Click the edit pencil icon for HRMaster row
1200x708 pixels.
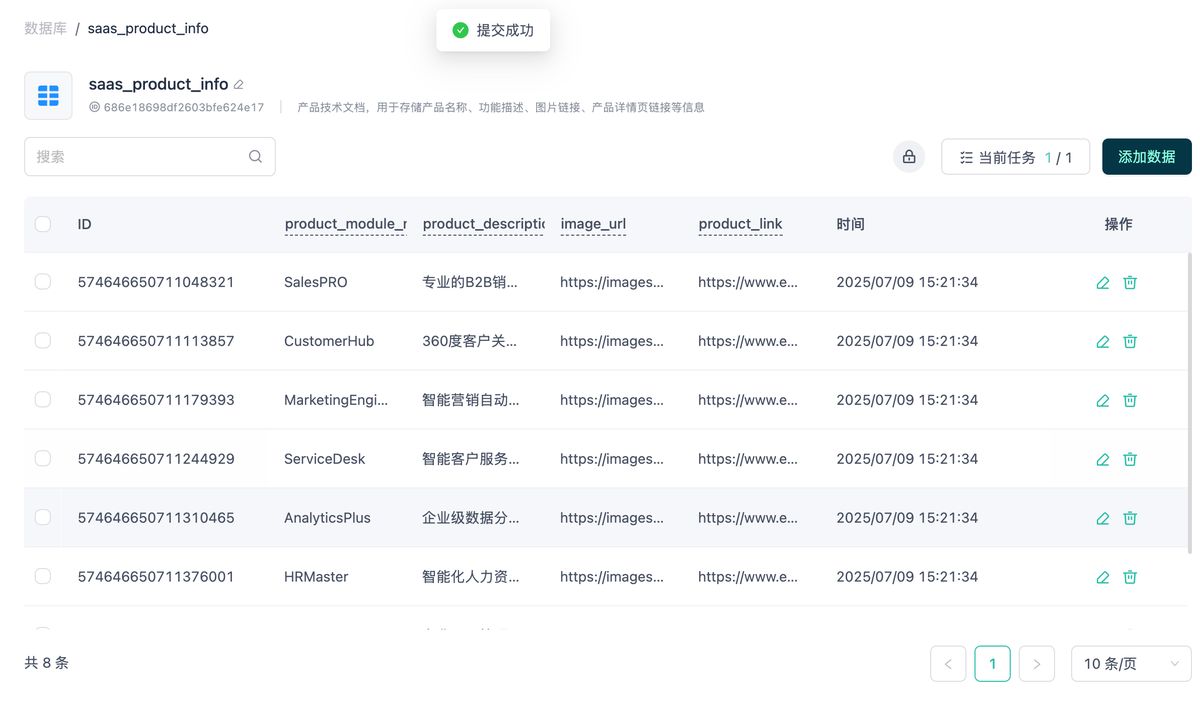pyautogui.click(x=1103, y=577)
